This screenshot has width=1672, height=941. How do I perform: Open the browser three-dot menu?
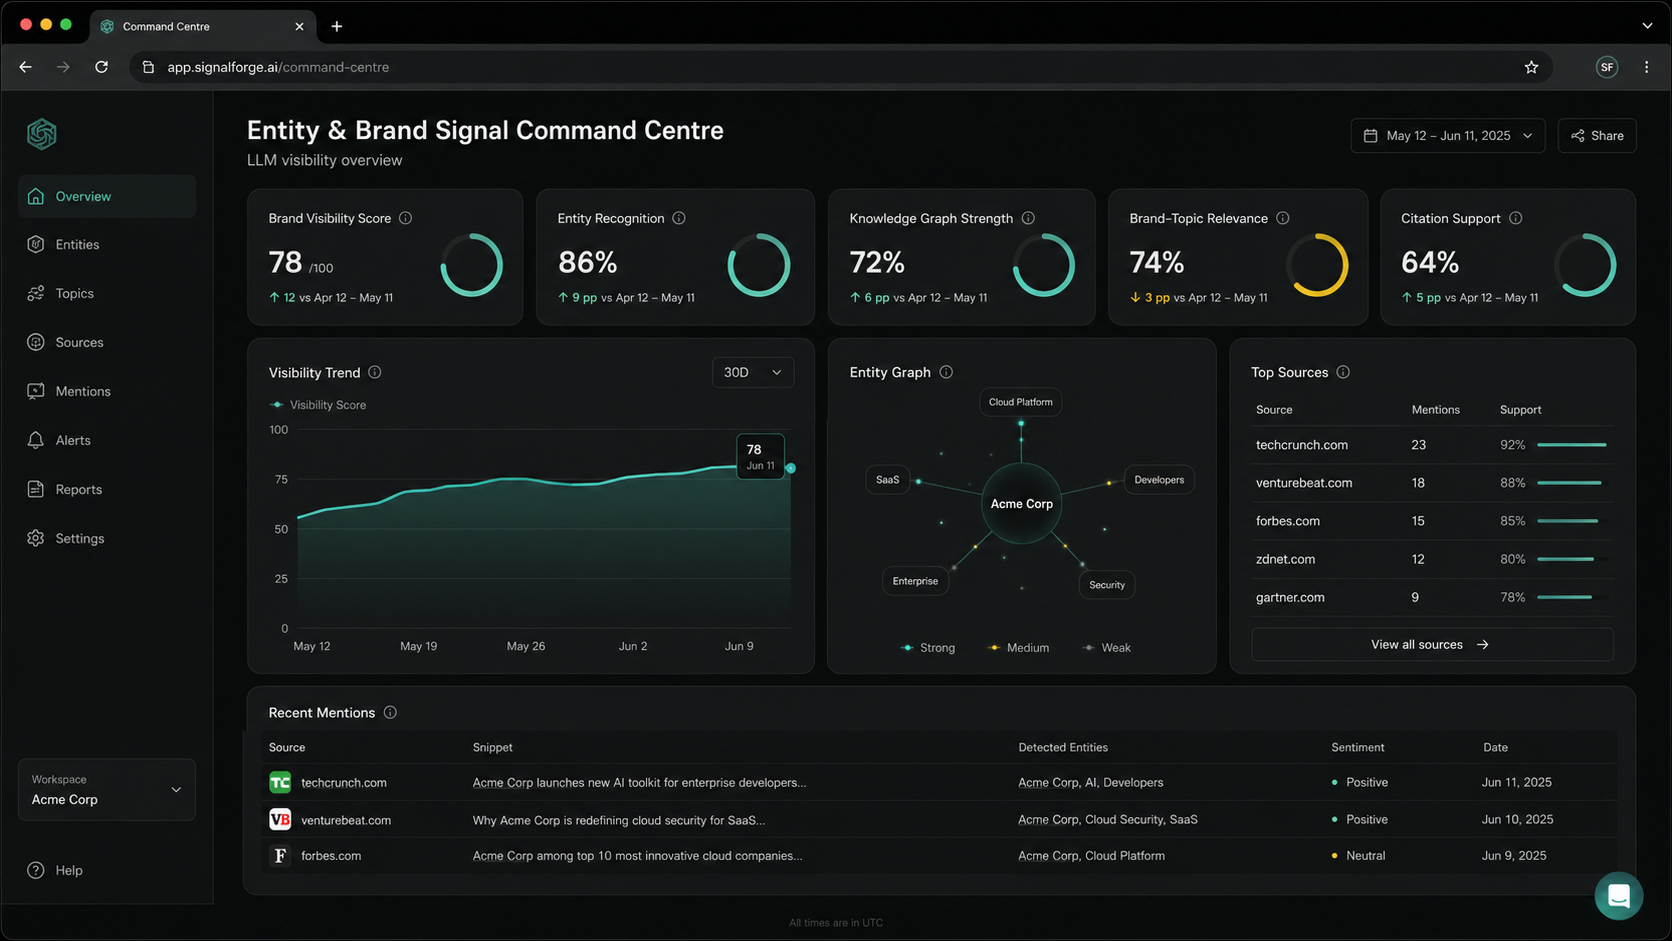pos(1646,67)
